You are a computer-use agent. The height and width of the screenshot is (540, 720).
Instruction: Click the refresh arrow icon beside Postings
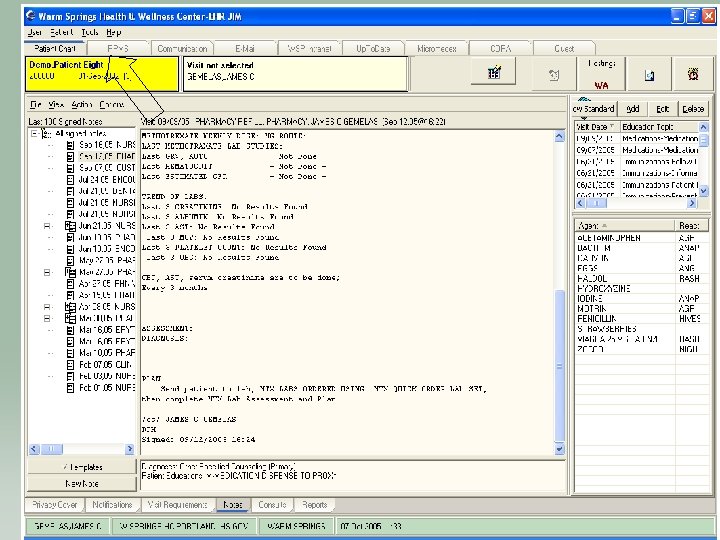point(553,74)
